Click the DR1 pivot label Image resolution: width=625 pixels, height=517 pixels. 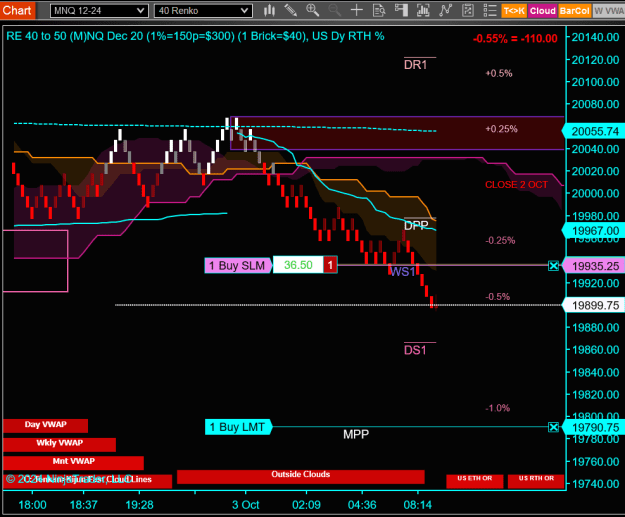pyautogui.click(x=415, y=65)
